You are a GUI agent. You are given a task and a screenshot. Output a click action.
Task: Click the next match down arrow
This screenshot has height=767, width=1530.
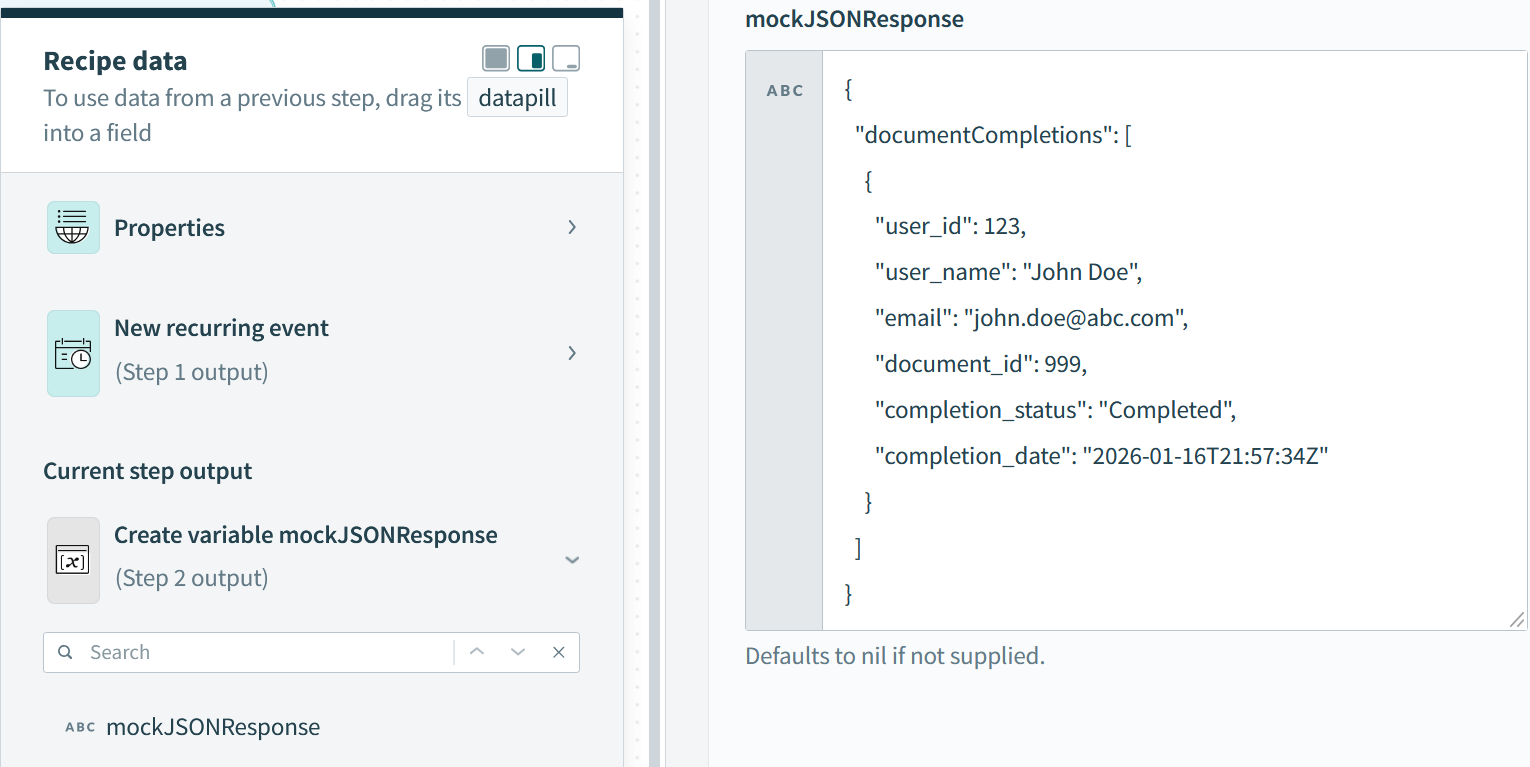(x=517, y=652)
